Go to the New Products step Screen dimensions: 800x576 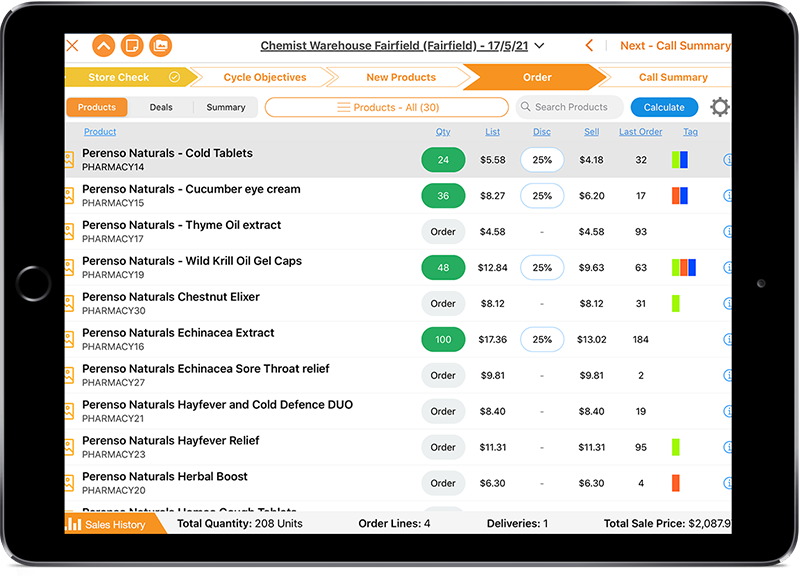click(x=400, y=77)
